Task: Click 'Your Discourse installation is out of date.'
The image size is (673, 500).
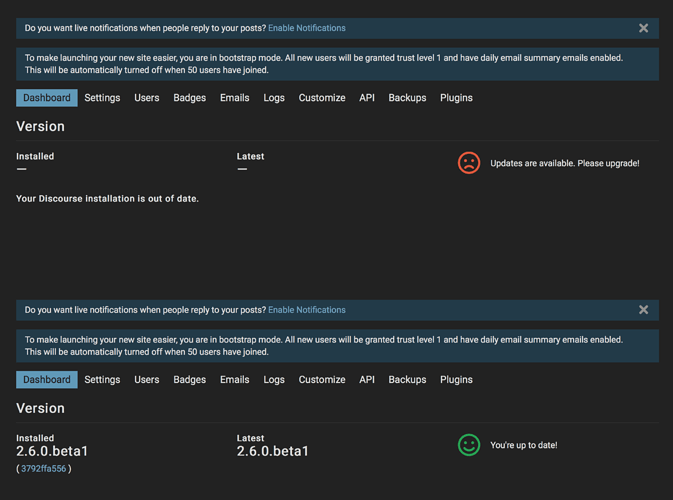Action: point(107,199)
